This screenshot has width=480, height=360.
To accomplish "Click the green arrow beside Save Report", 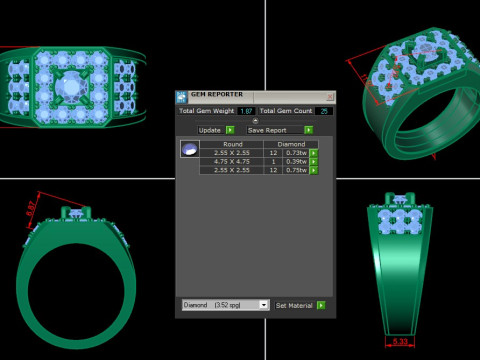I will (309, 130).
